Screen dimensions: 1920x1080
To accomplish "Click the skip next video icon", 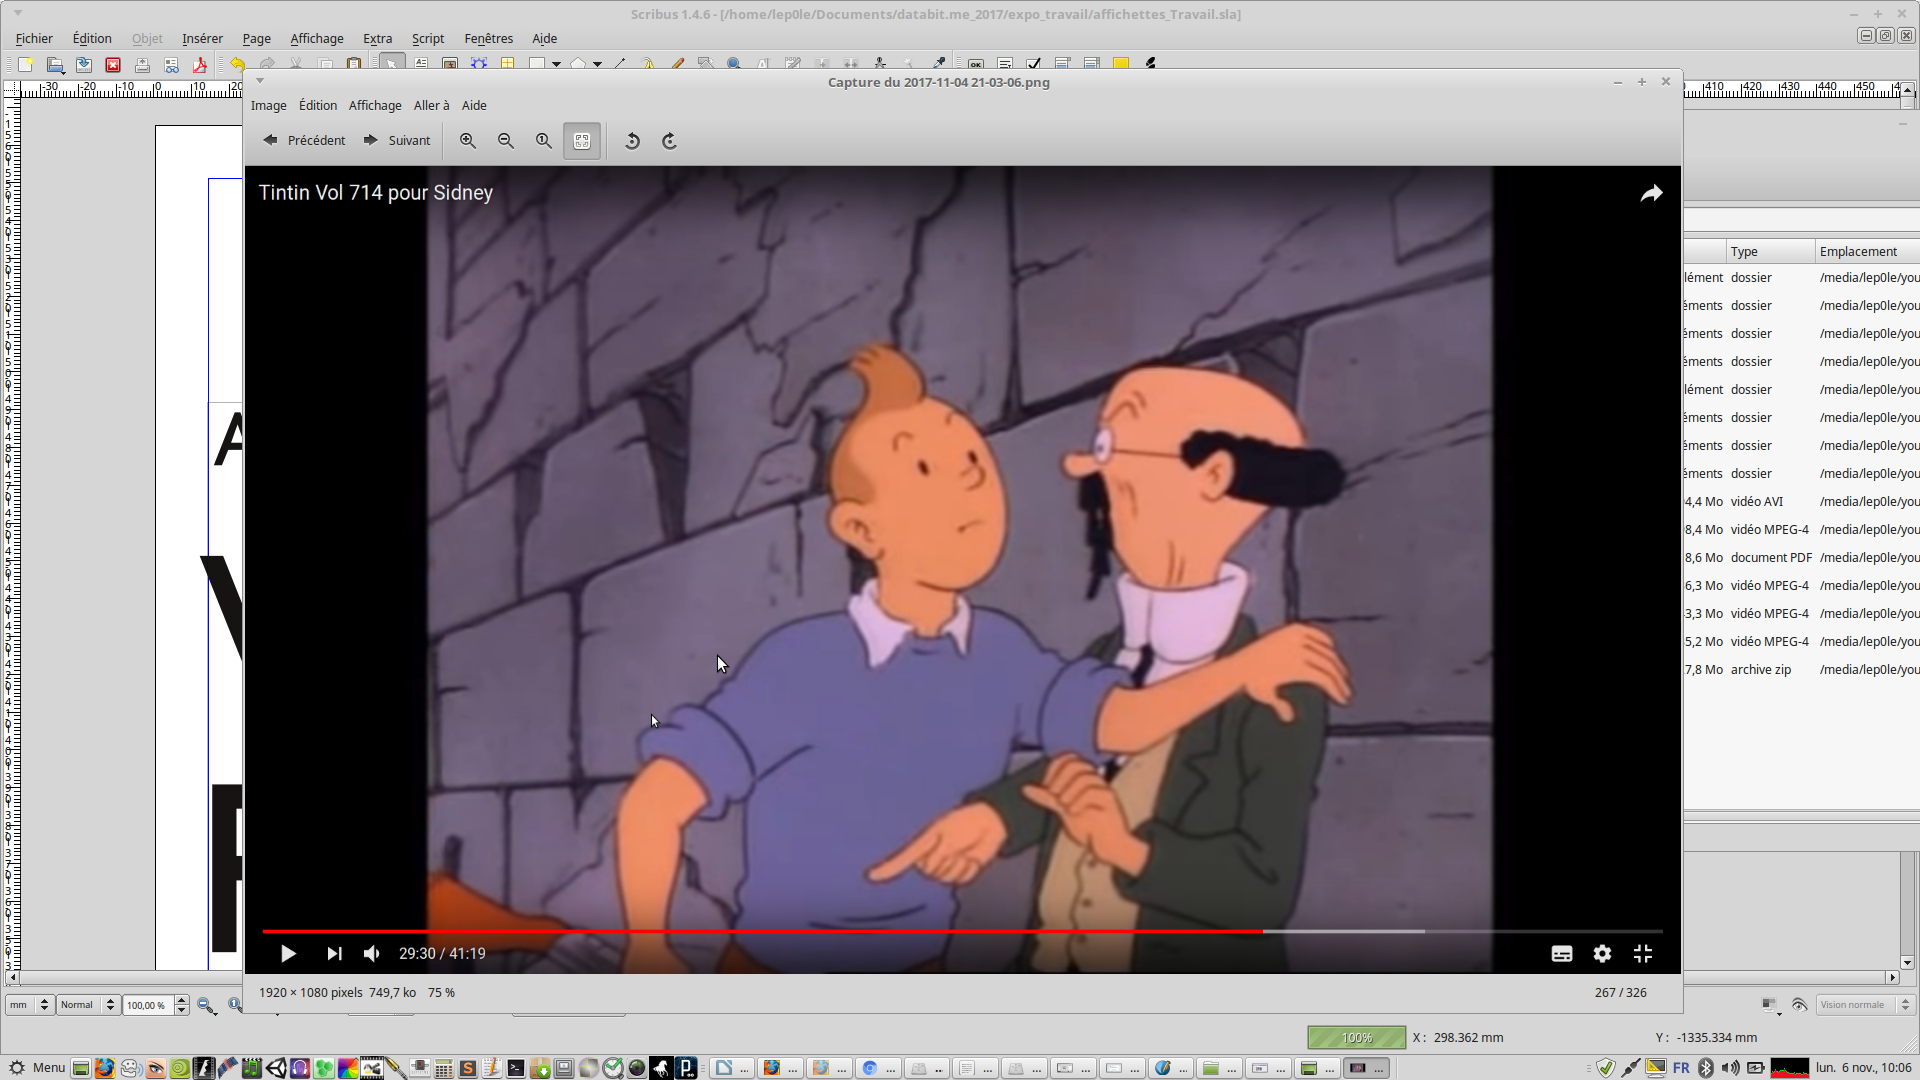I will pos(334,954).
